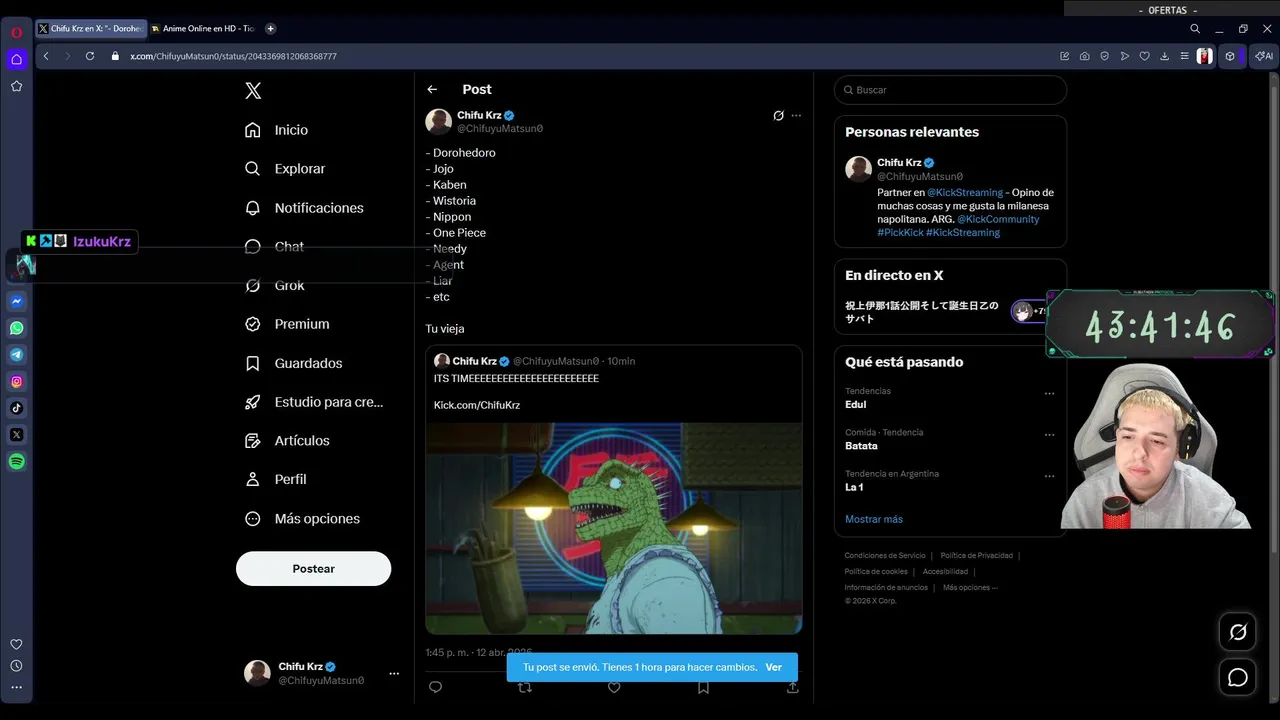The height and width of the screenshot is (720, 1280).
Task: Click Grok icon on the post header
Action: [x=778, y=116]
